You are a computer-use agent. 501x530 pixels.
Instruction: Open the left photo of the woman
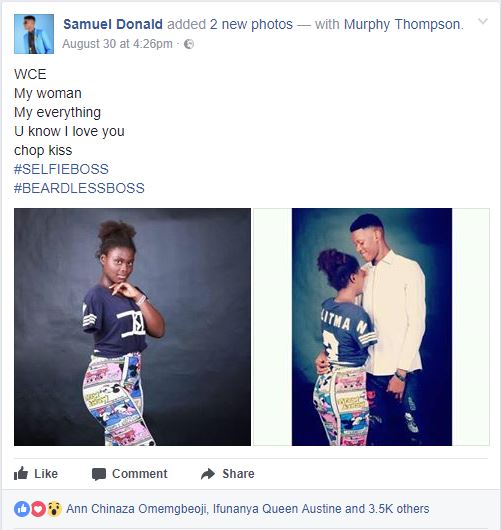coord(133,327)
